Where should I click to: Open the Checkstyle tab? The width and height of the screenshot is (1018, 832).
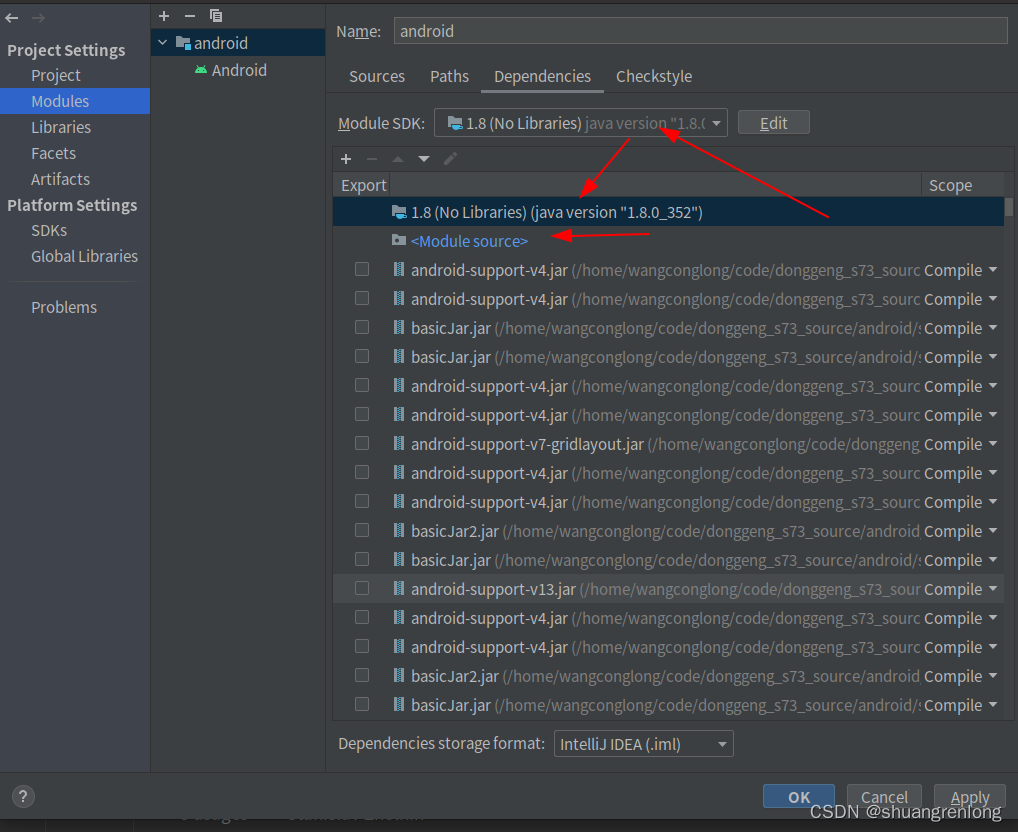coord(654,76)
